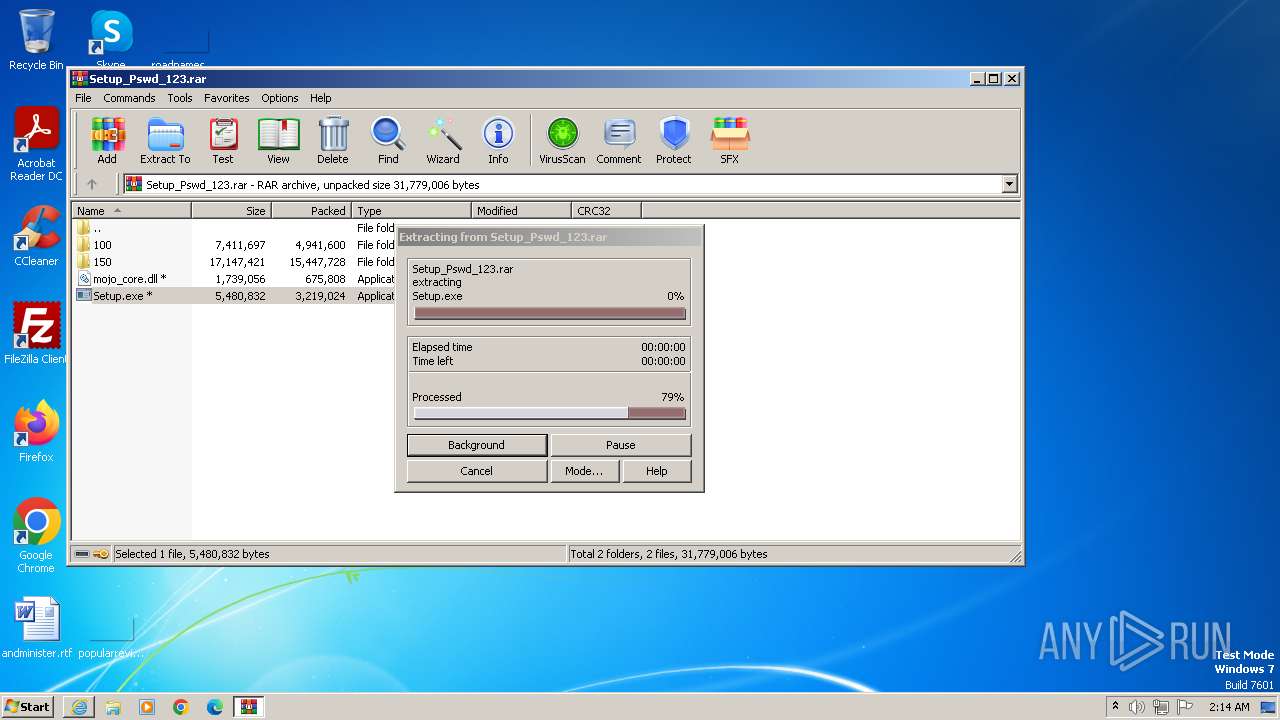The image size is (1280, 720).
Task: Click the clock showing 2:14 AM
Action: [x=1229, y=707]
